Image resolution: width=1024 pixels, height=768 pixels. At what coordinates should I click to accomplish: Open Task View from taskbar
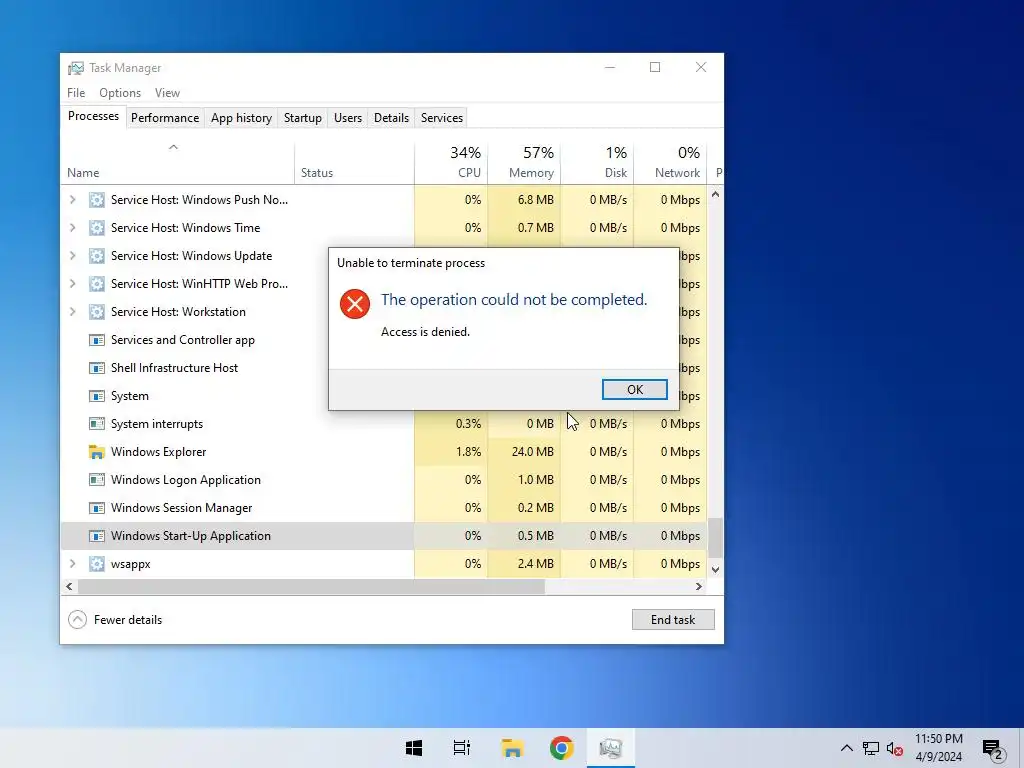pos(462,748)
